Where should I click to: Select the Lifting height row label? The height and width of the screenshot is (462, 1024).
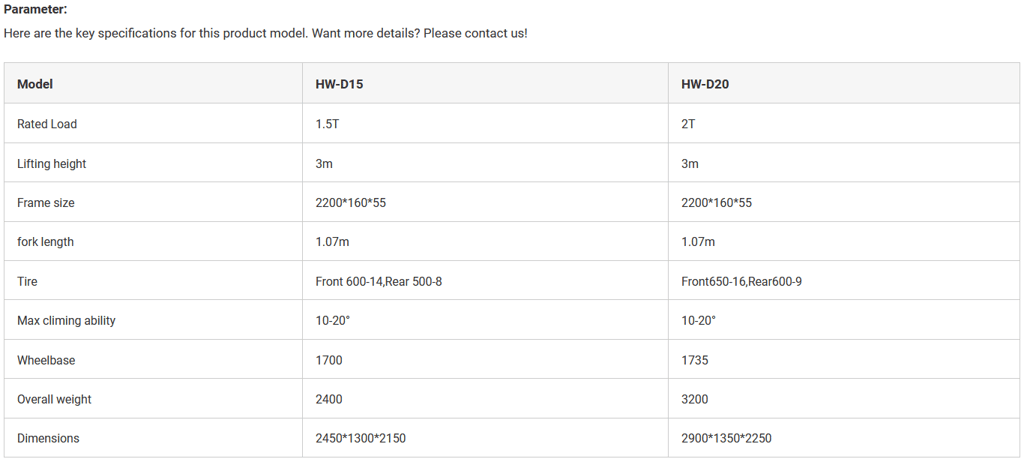coord(52,163)
